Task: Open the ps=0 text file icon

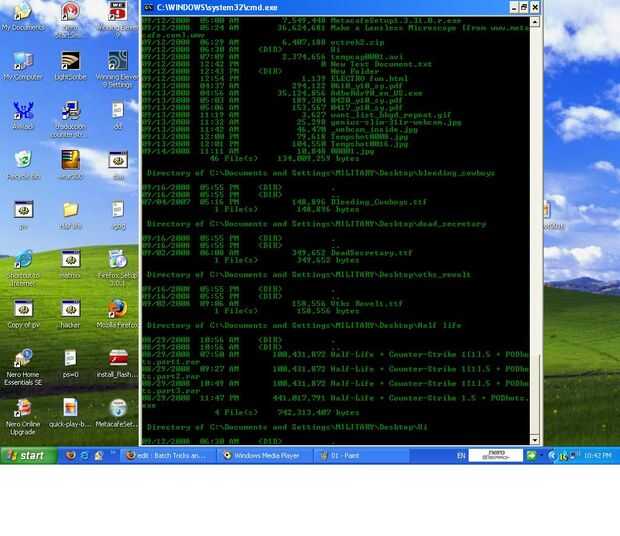Action: (x=70, y=363)
